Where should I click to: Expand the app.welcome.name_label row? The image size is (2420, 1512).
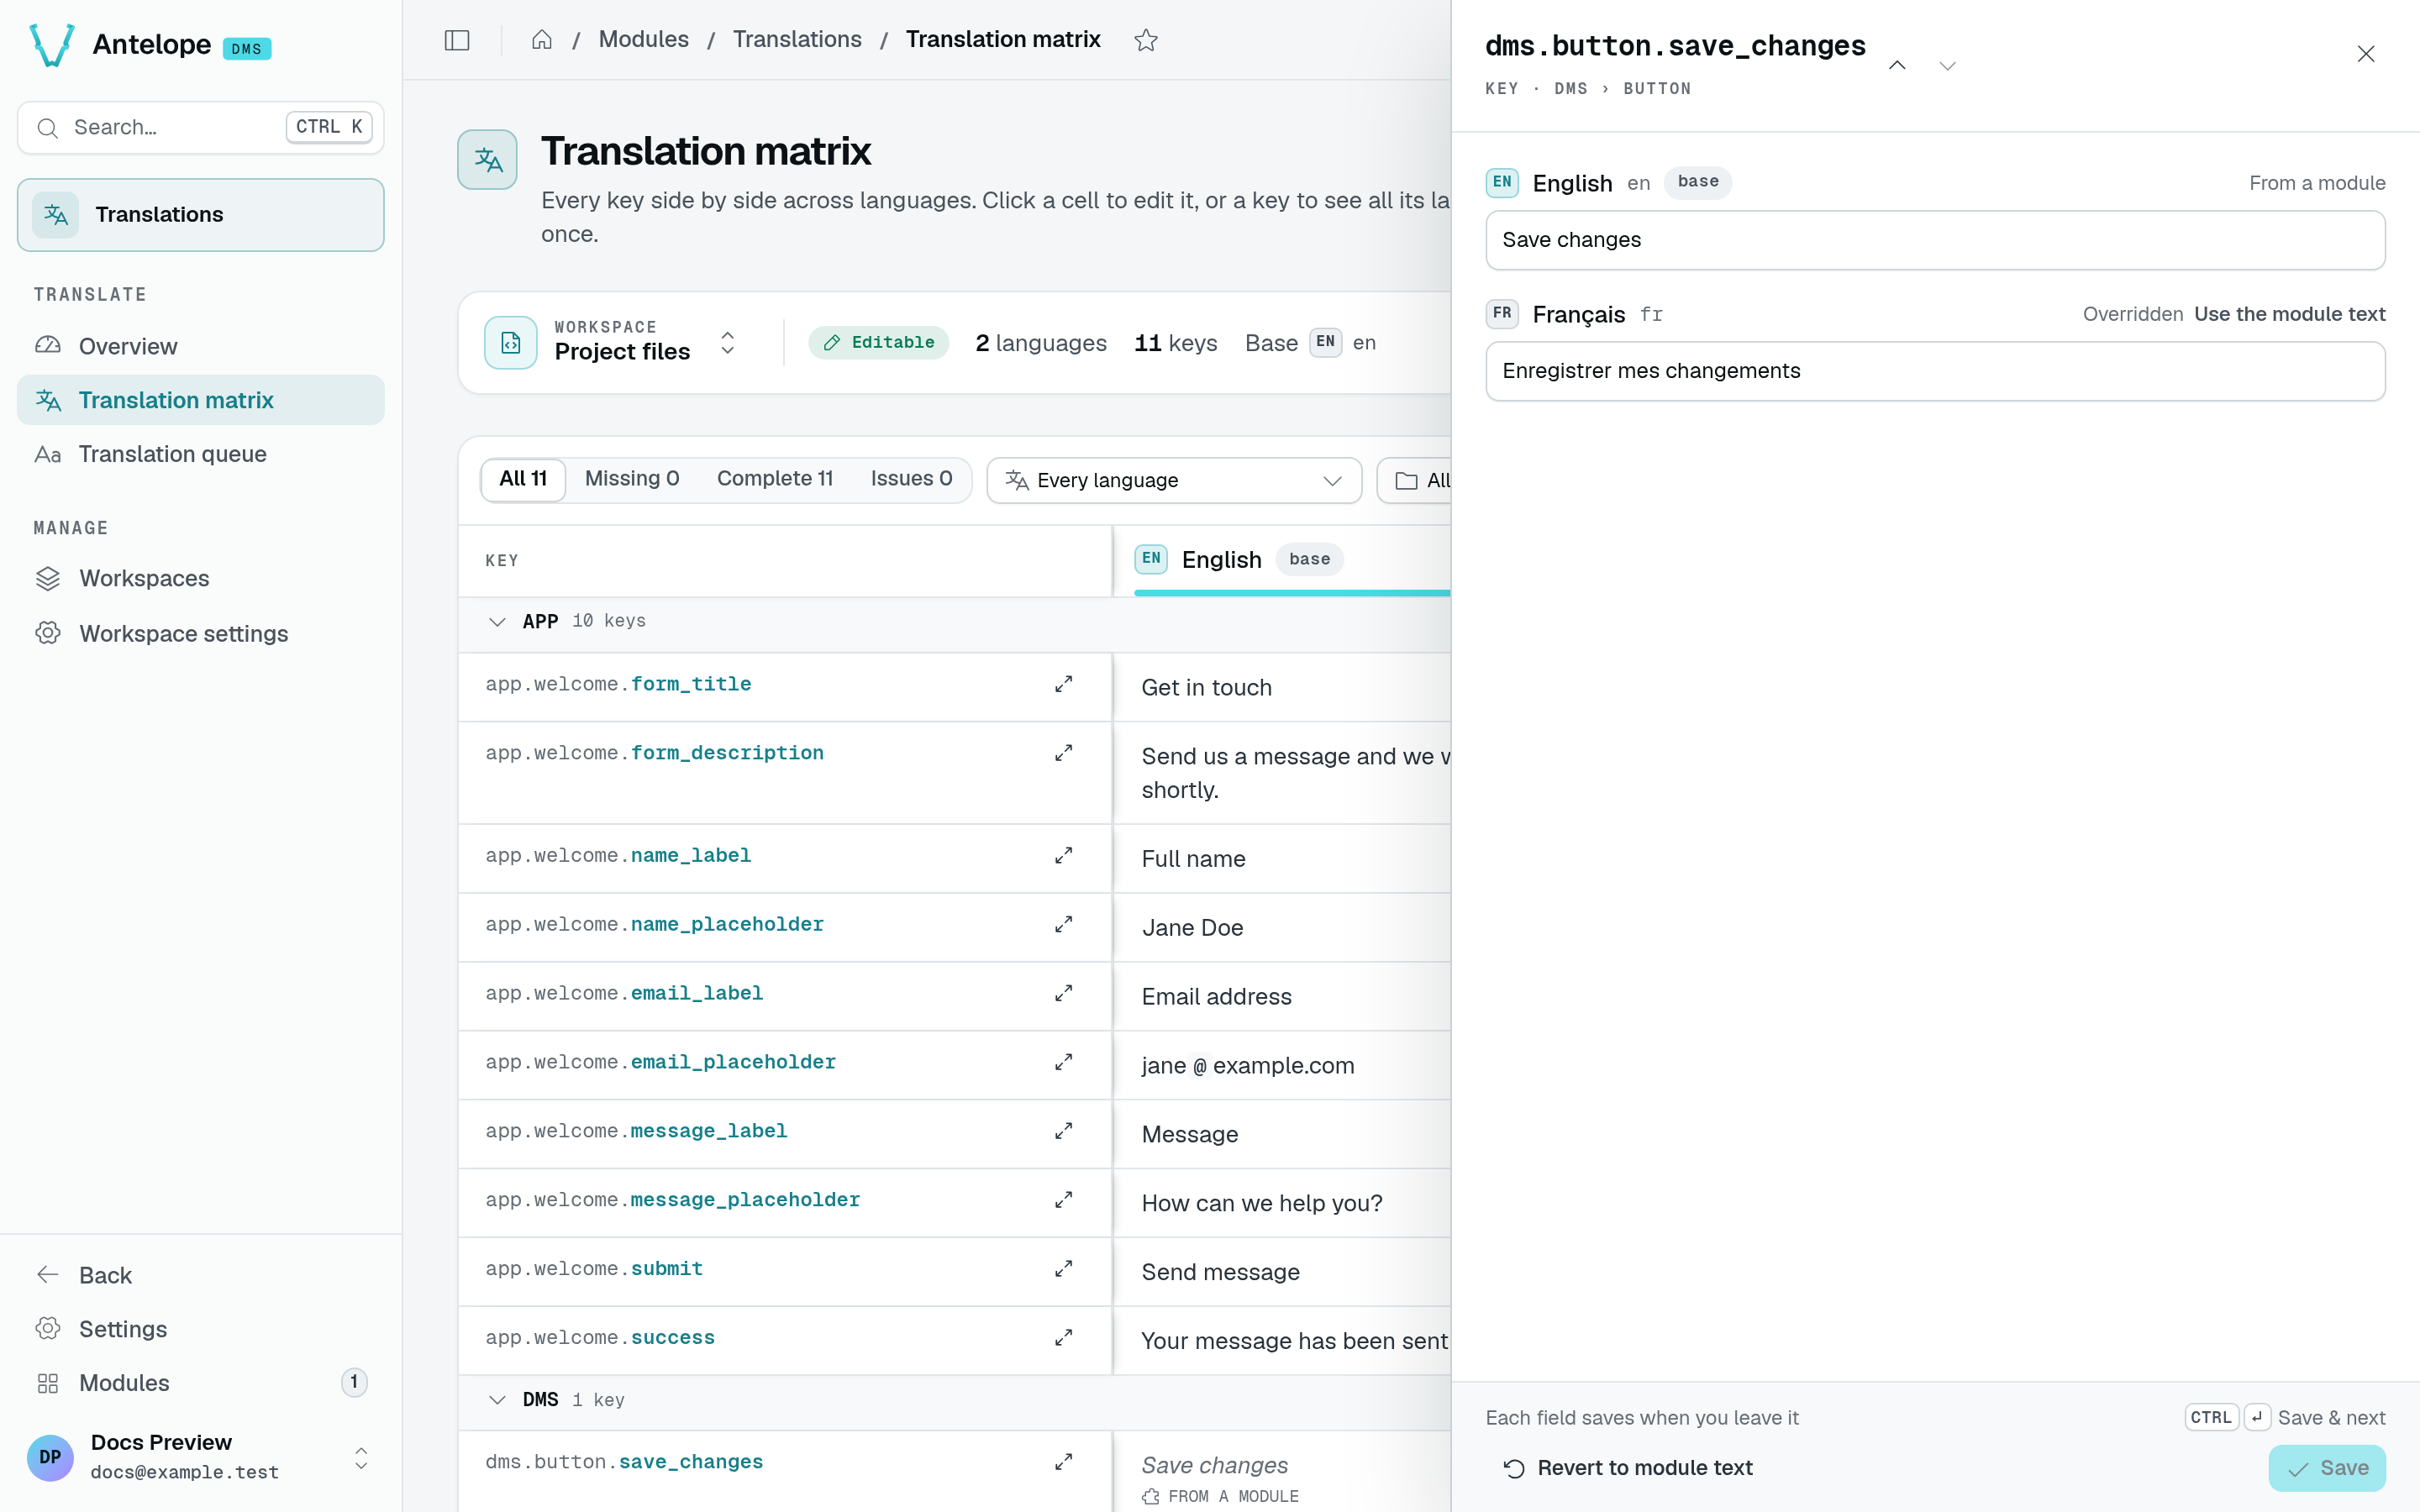click(x=1063, y=856)
